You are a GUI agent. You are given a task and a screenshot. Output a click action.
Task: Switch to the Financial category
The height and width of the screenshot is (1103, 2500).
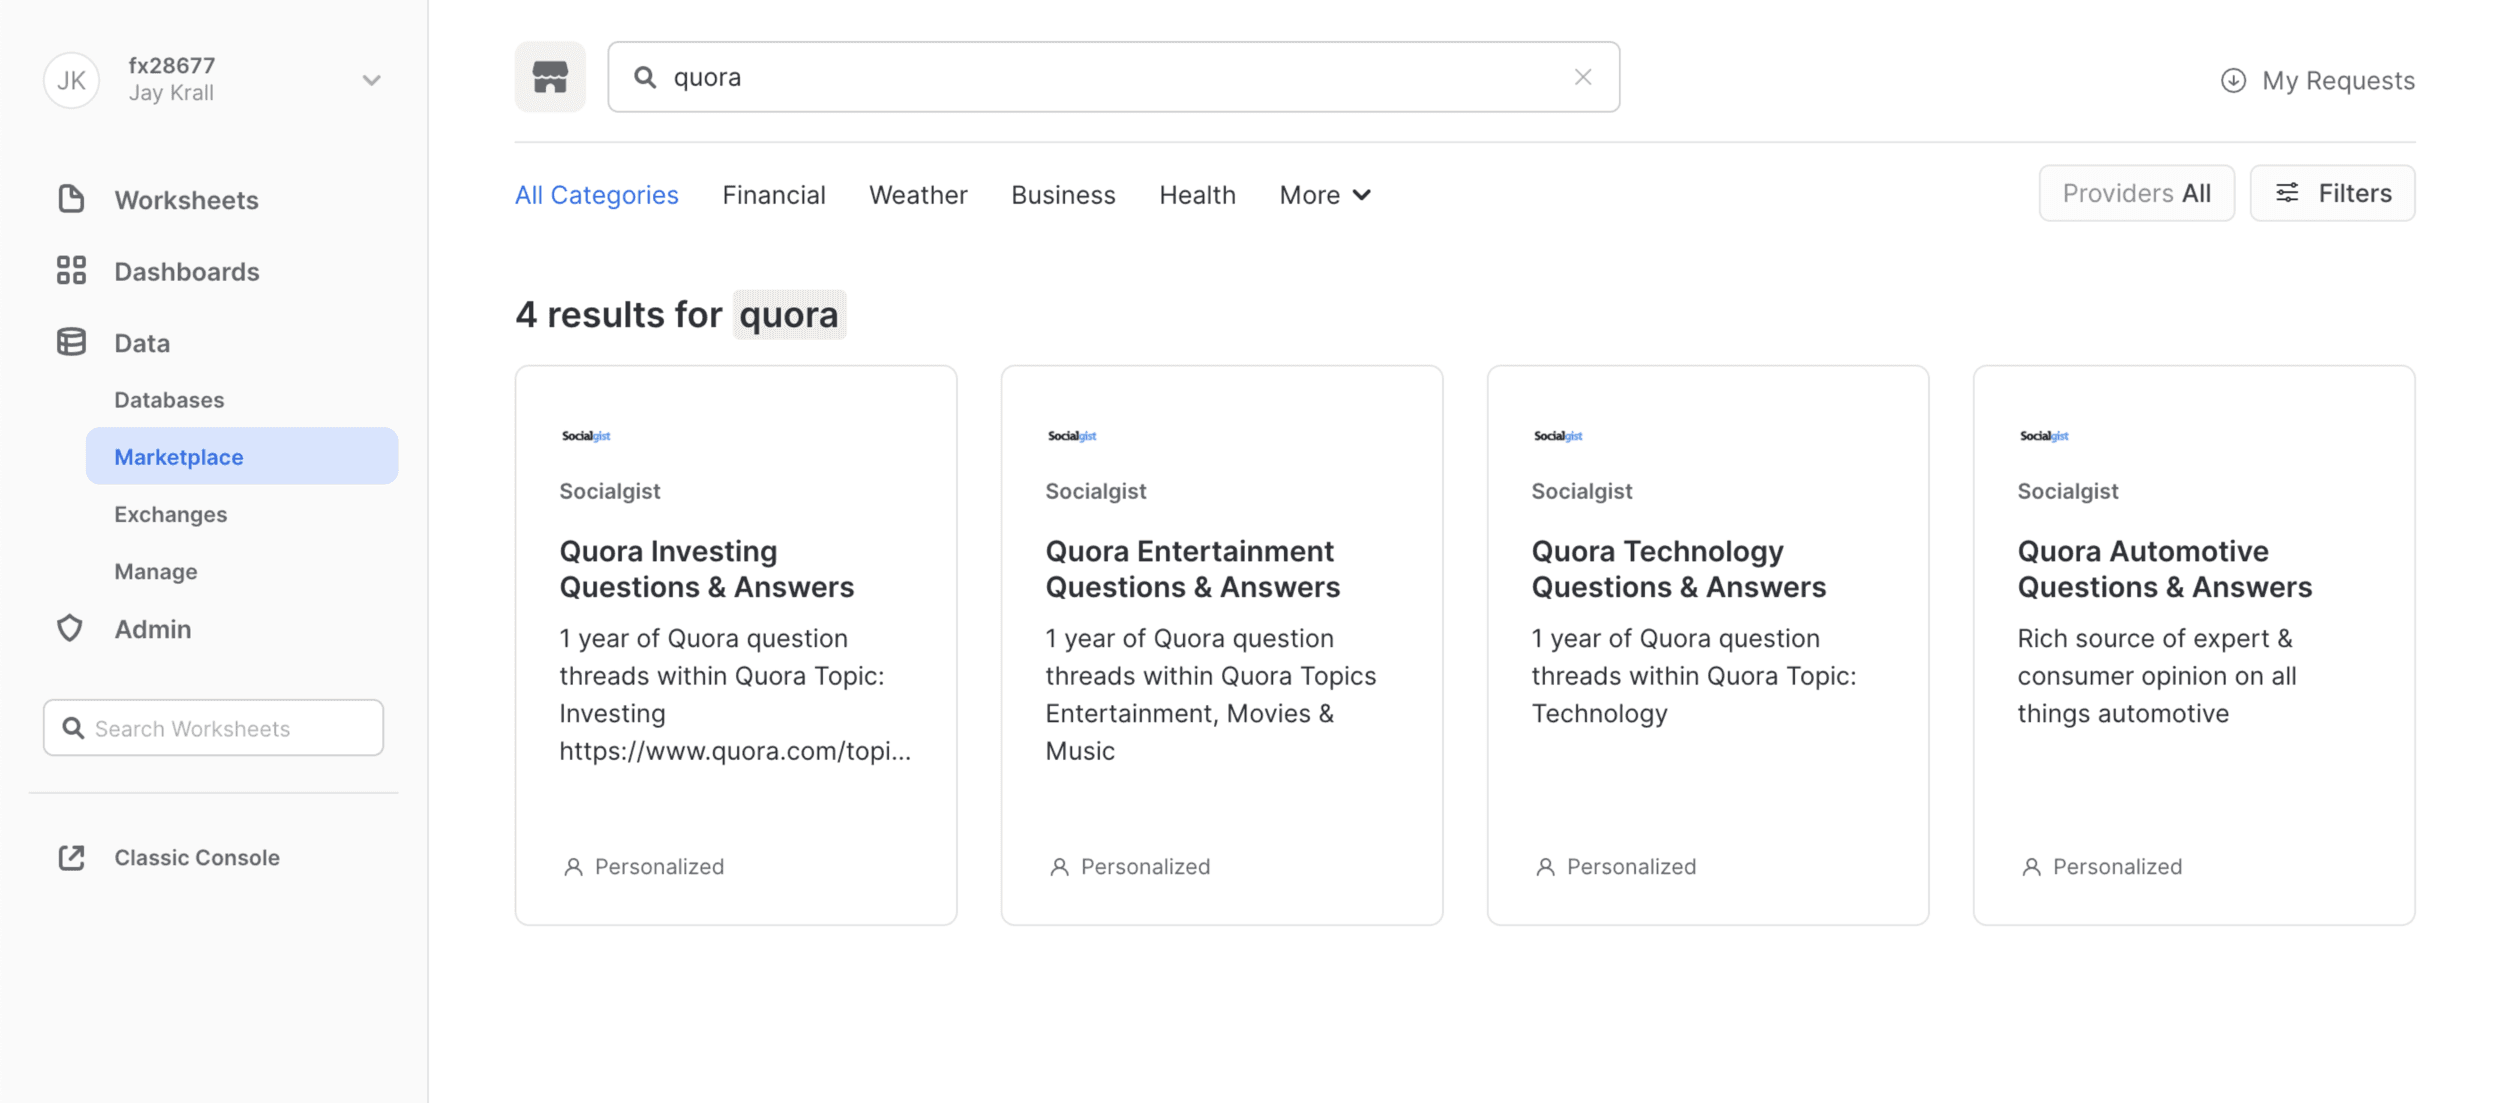click(773, 195)
